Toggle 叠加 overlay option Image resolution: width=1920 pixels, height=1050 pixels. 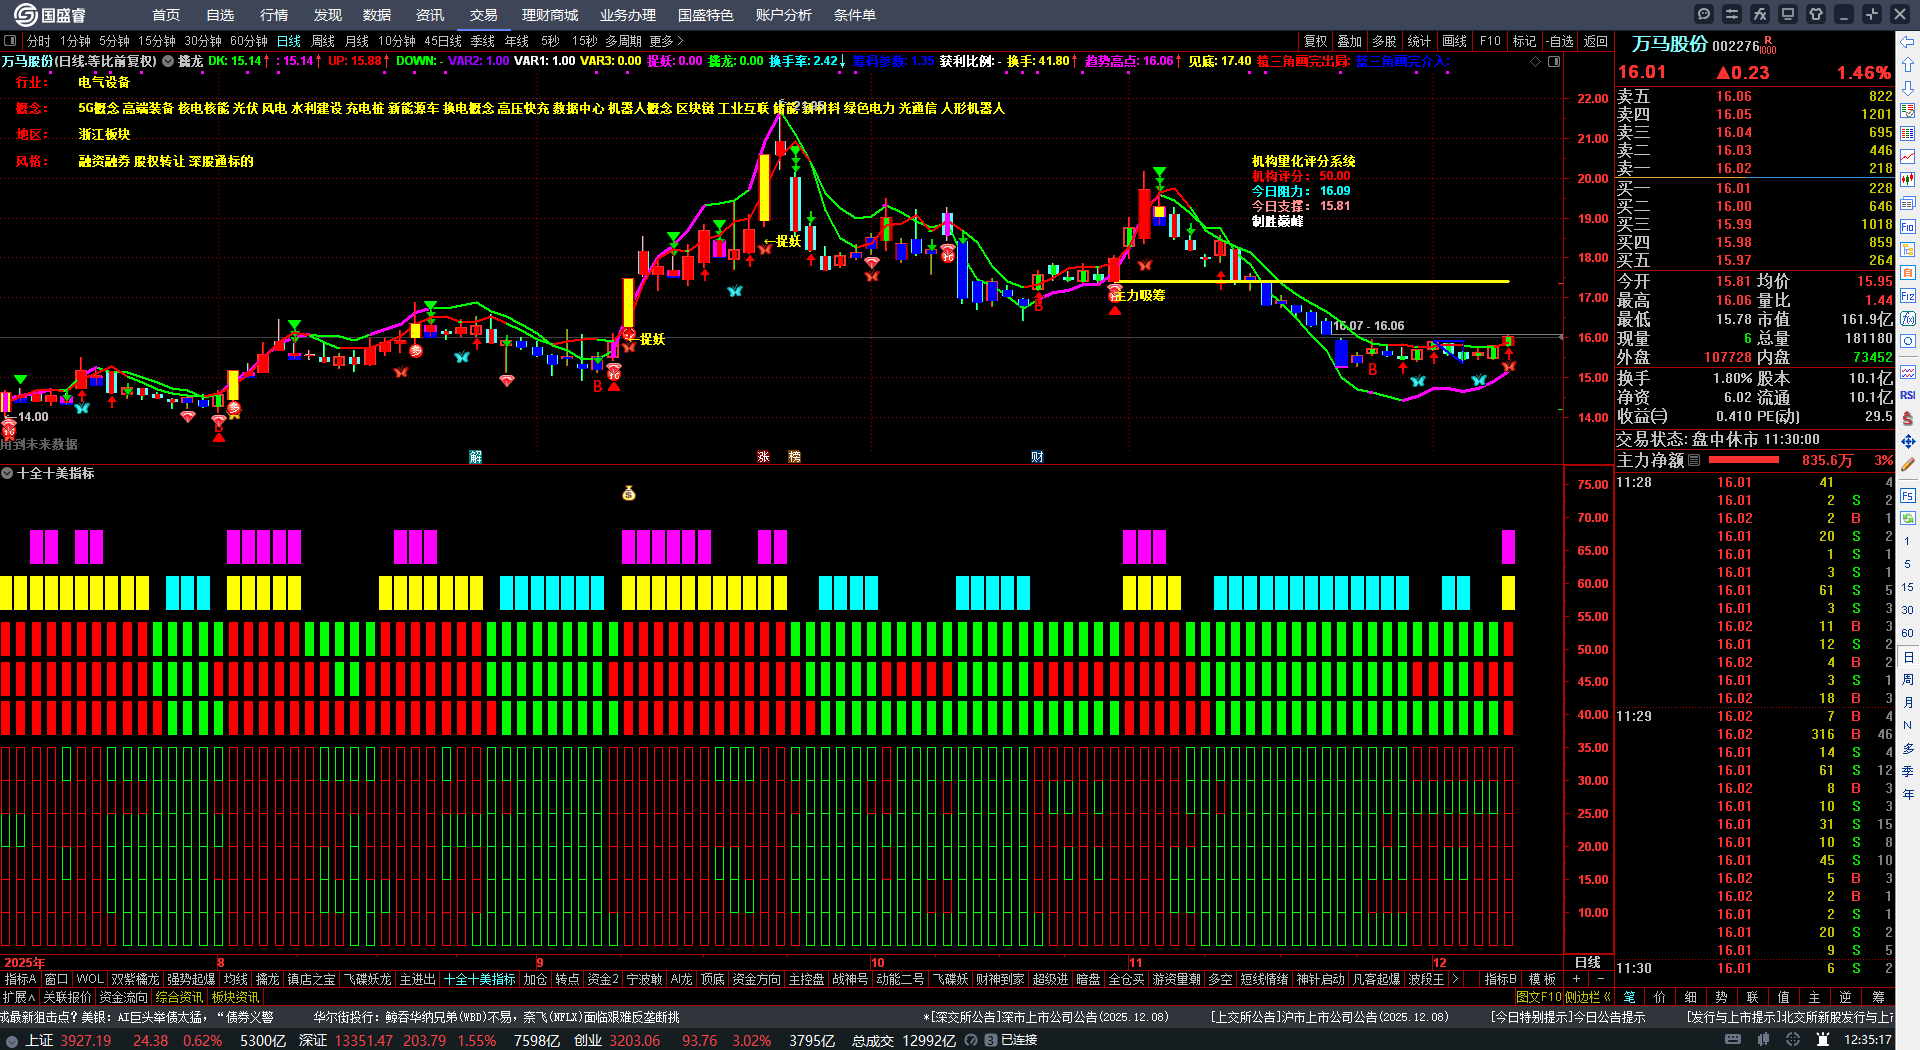(x=1350, y=41)
